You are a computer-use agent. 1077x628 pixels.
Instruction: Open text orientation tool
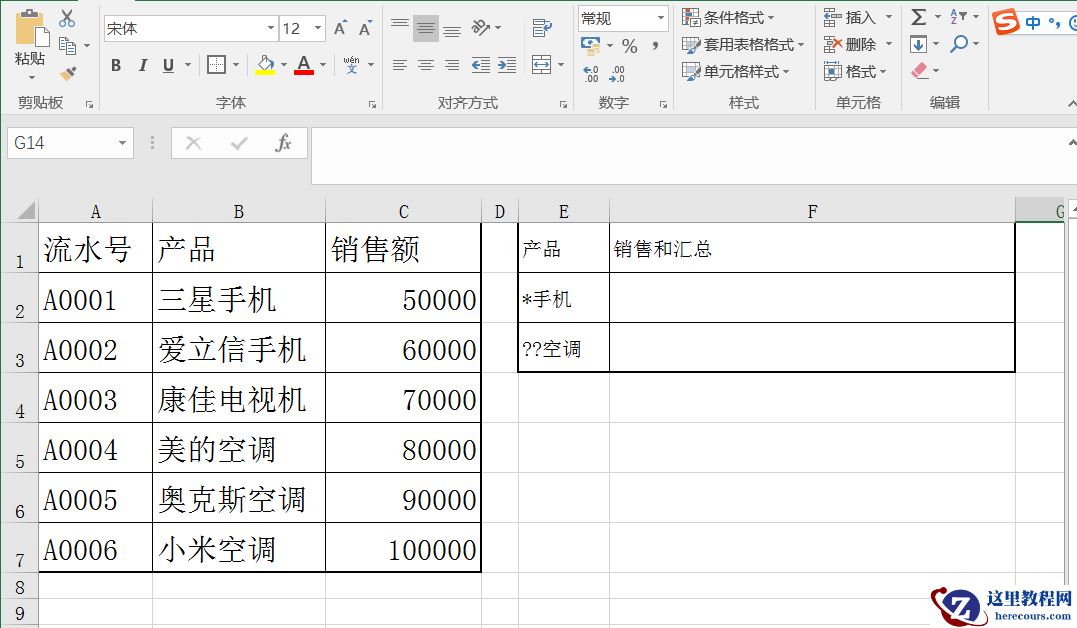click(x=481, y=28)
